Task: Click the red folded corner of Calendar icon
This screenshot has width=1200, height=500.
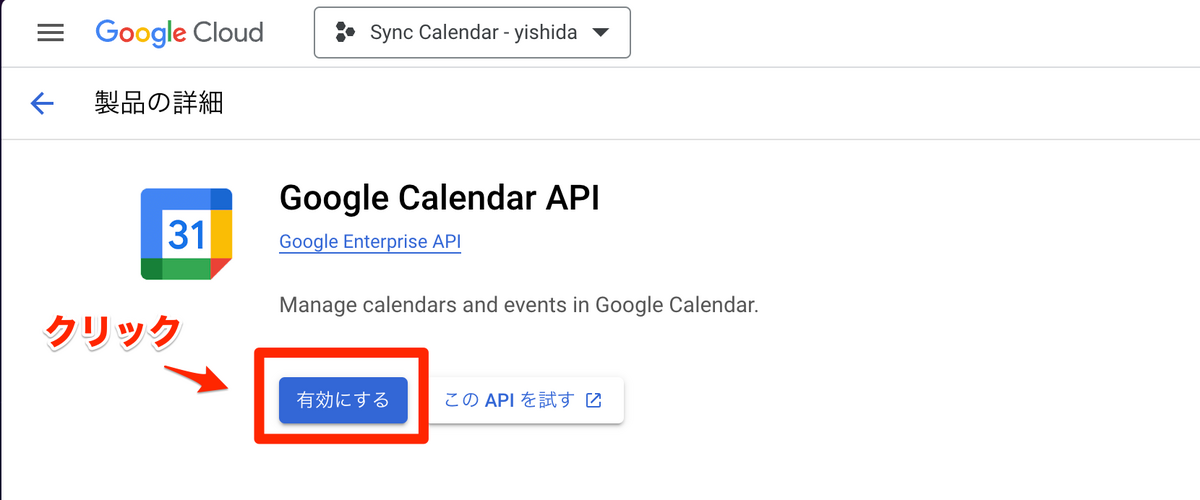Action: coord(223,269)
